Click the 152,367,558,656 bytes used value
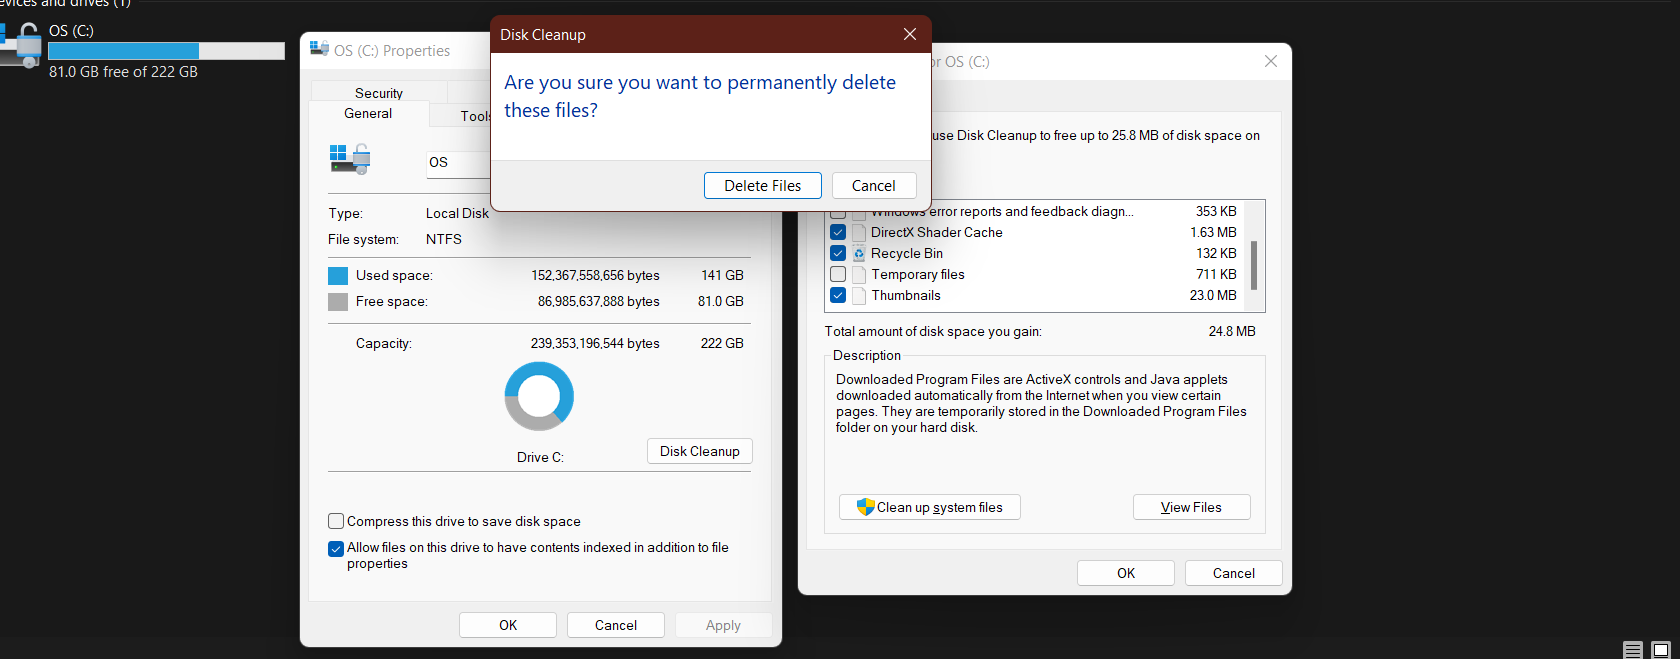Screen dimensions: 1680x659 (595, 275)
